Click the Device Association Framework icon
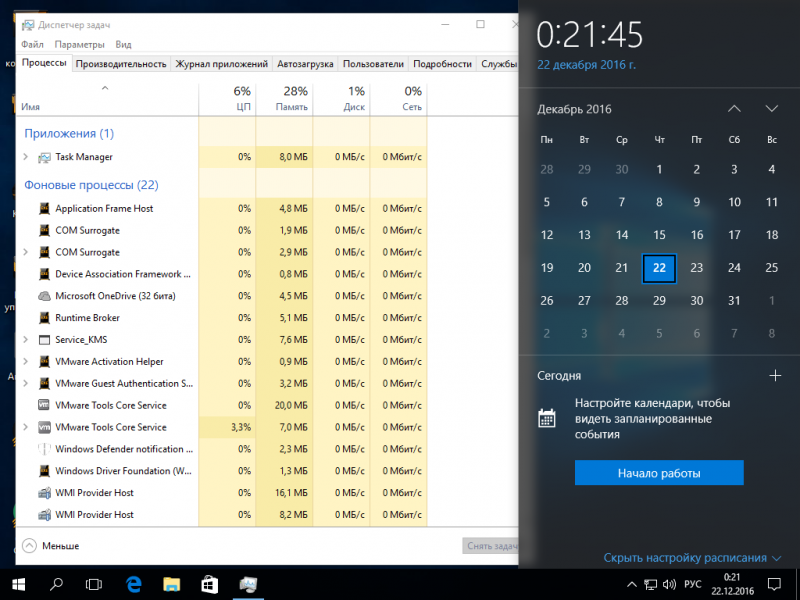The image size is (800, 600). pos(44,274)
